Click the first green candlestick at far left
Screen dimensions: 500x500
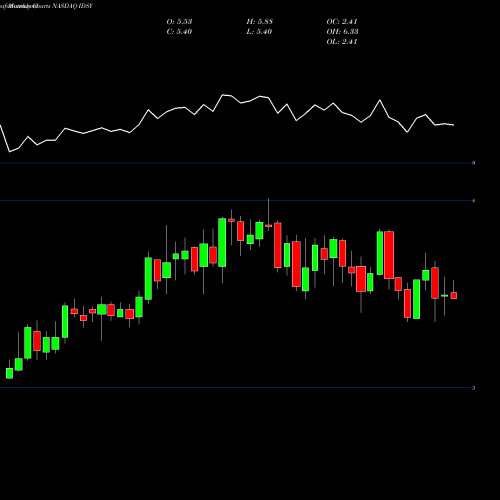point(10,373)
